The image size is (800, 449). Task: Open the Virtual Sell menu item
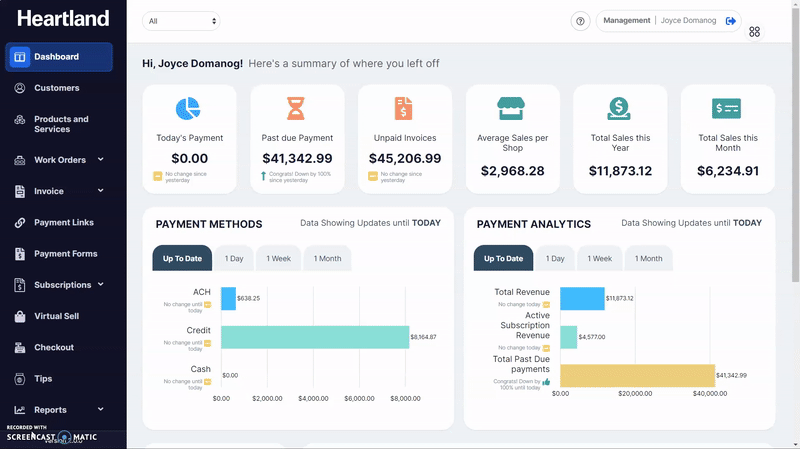click(x=56, y=316)
